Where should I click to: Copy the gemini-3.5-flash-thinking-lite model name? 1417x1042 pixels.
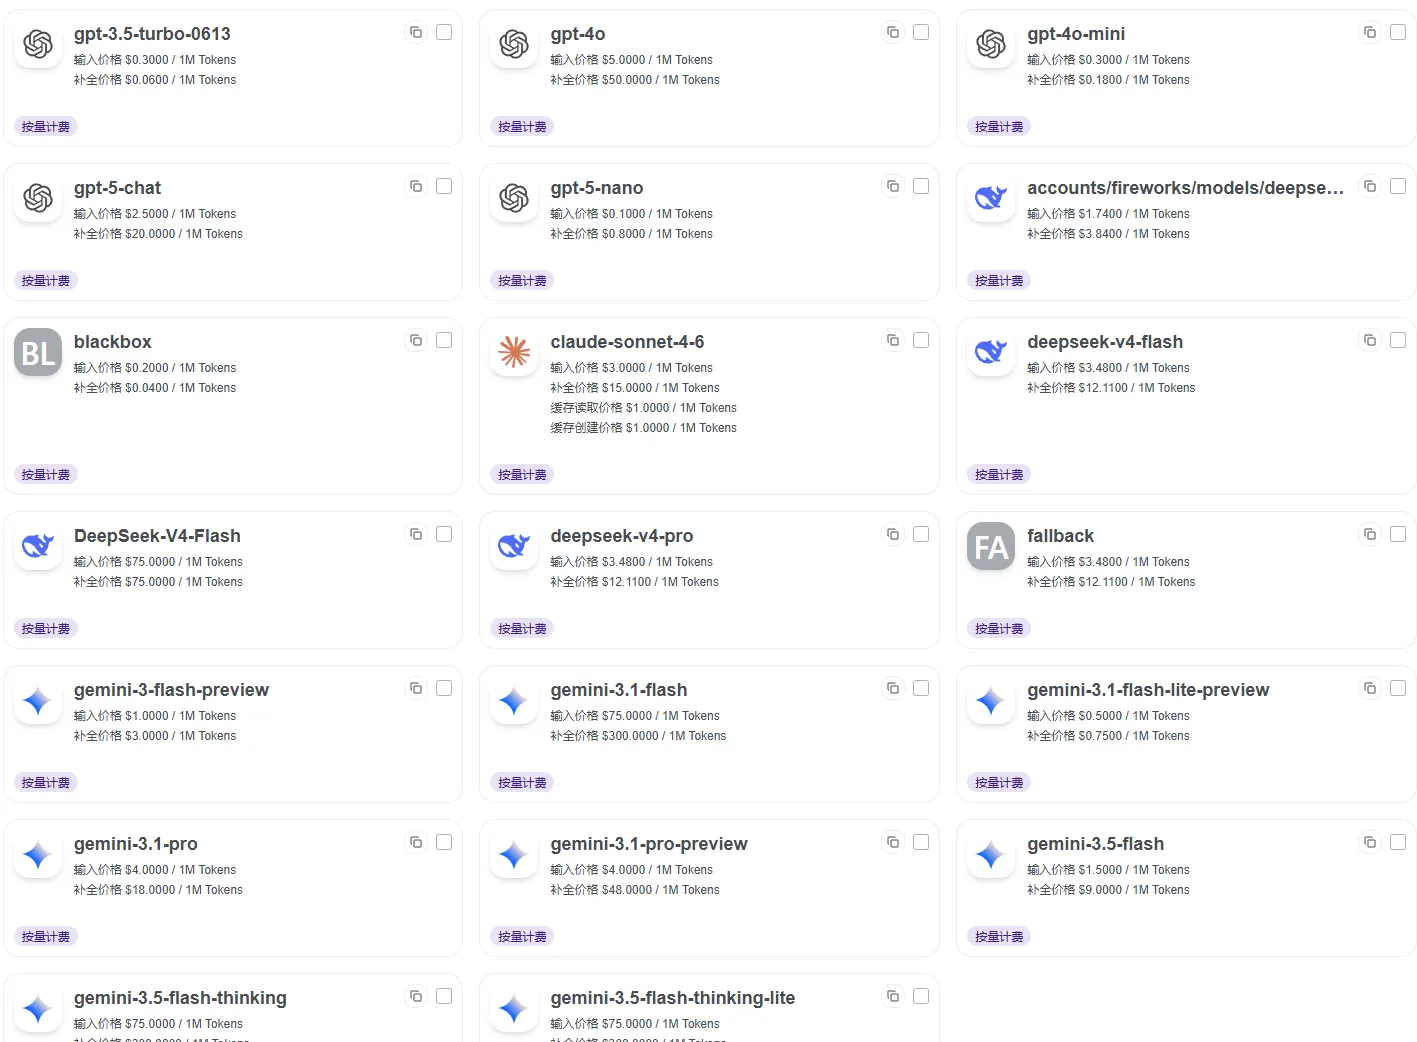893,996
